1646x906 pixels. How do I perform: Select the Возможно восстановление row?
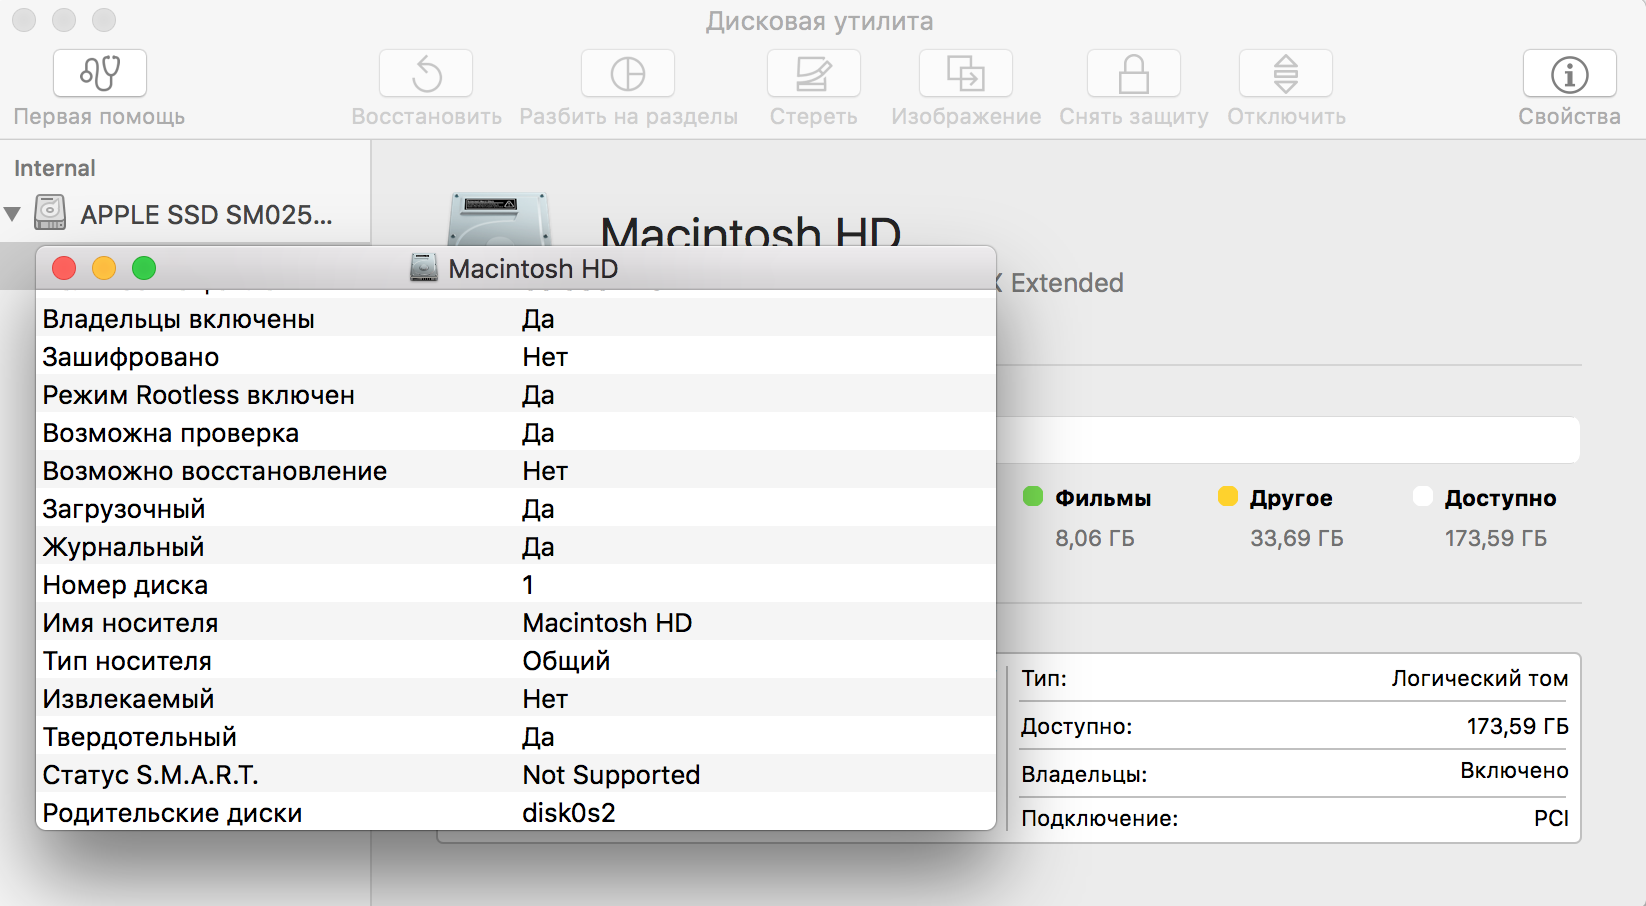click(x=516, y=471)
